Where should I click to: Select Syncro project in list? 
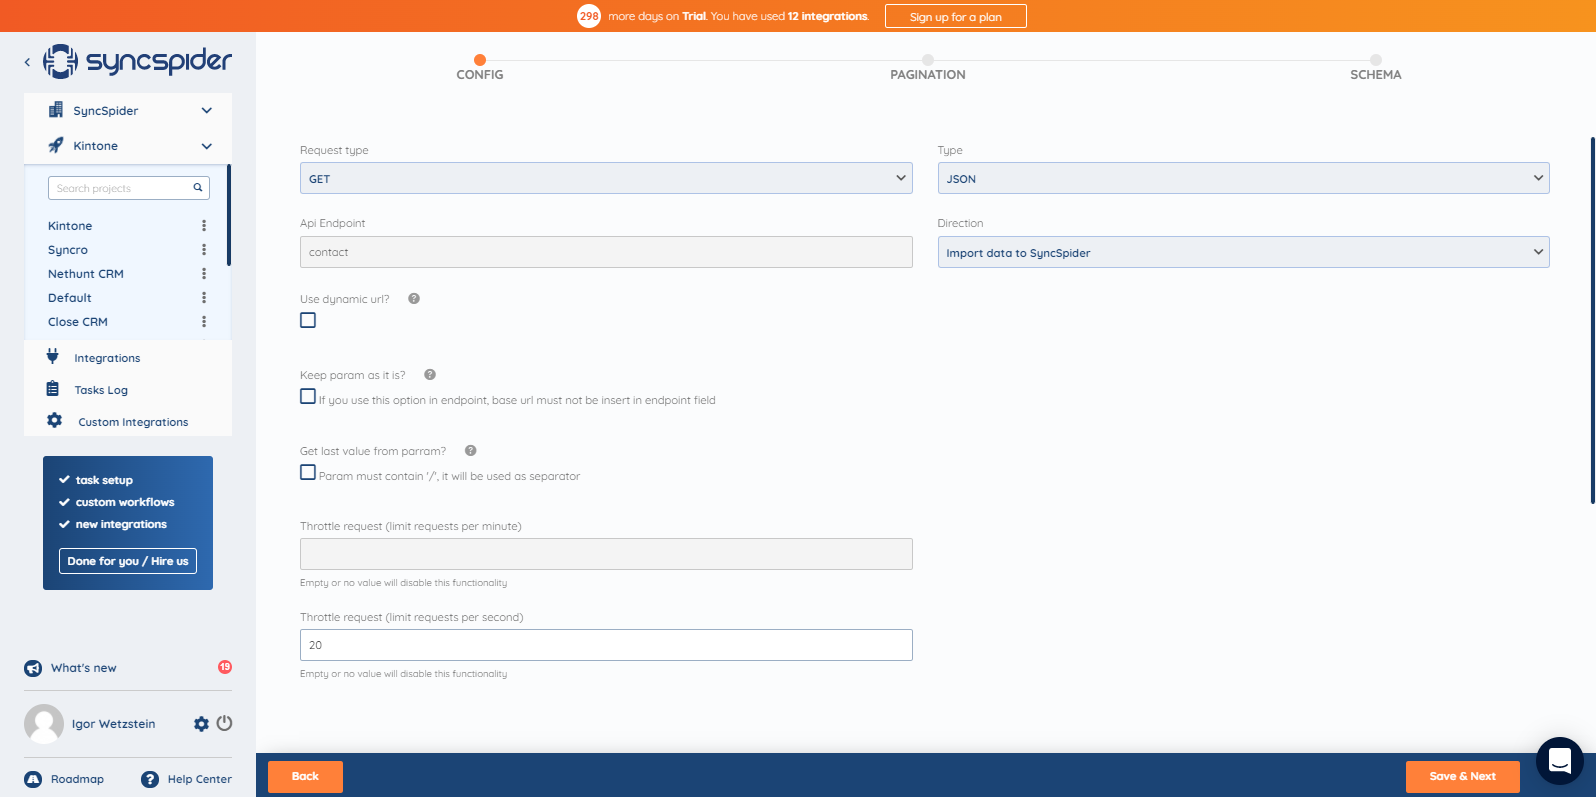68,250
